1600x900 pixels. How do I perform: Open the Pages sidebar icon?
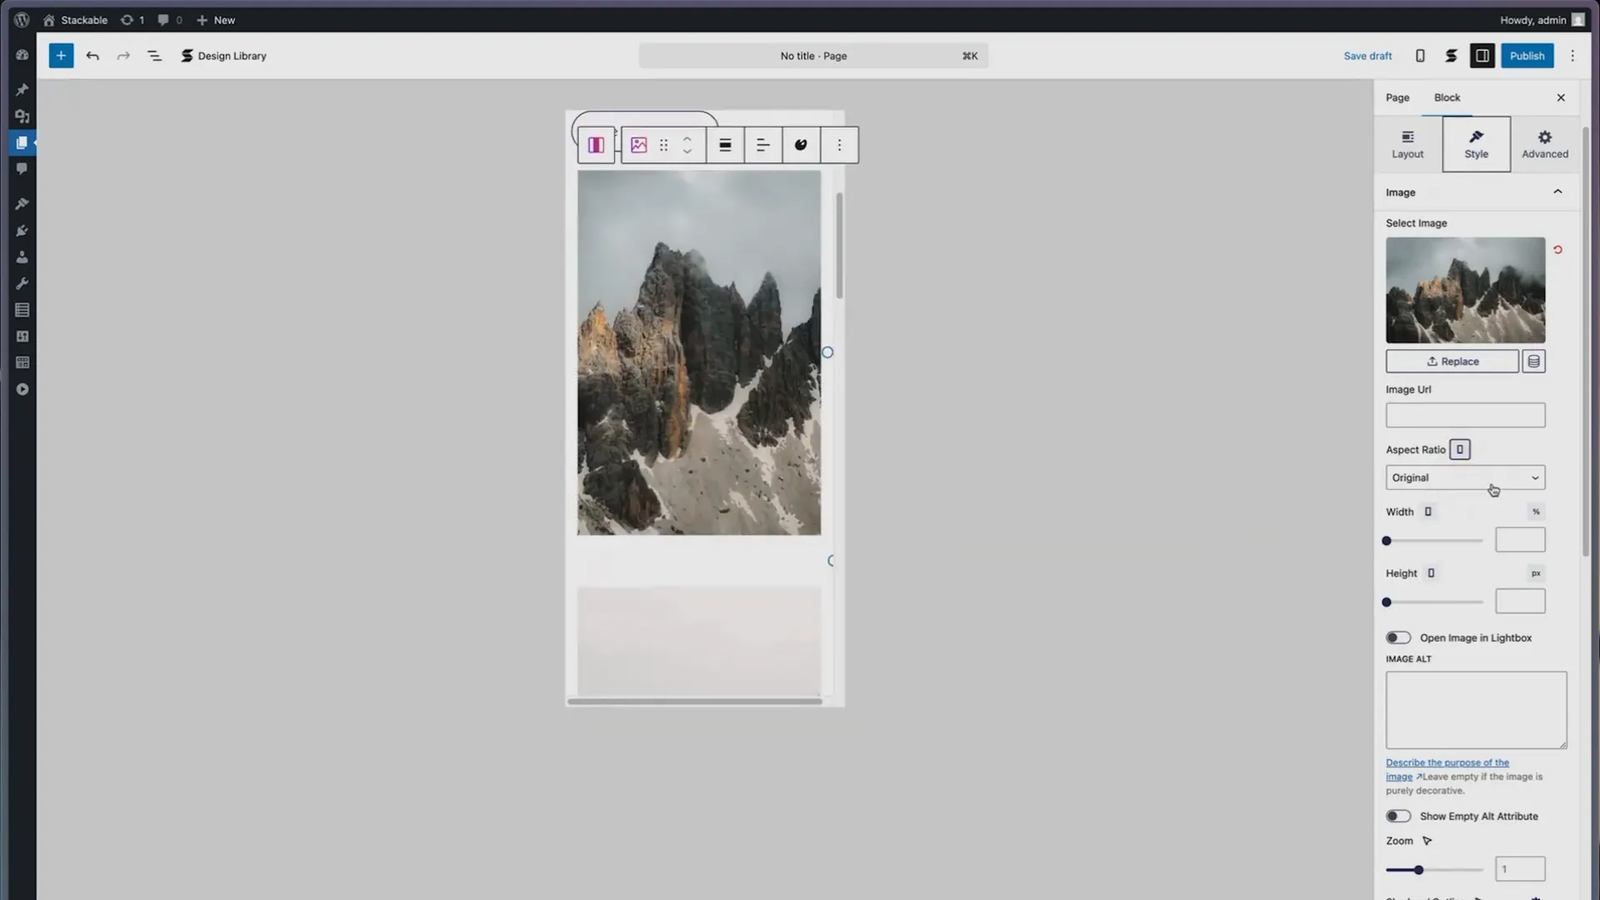pyautogui.click(x=22, y=143)
